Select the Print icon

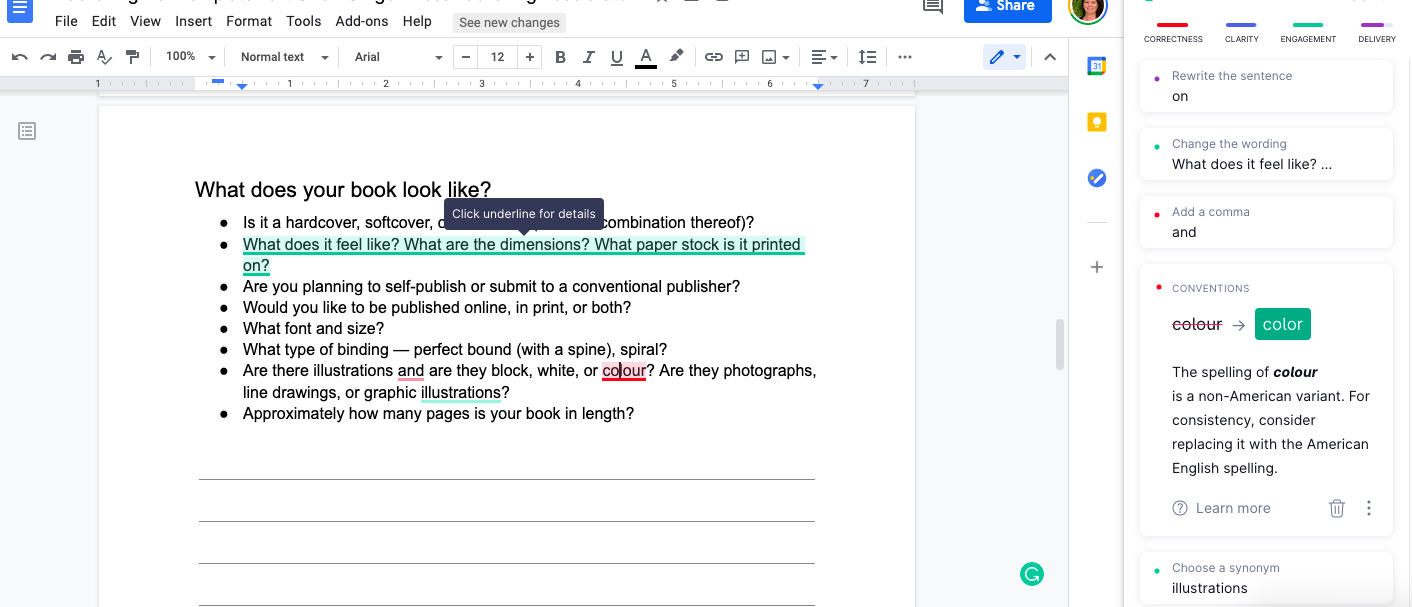click(76, 56)
